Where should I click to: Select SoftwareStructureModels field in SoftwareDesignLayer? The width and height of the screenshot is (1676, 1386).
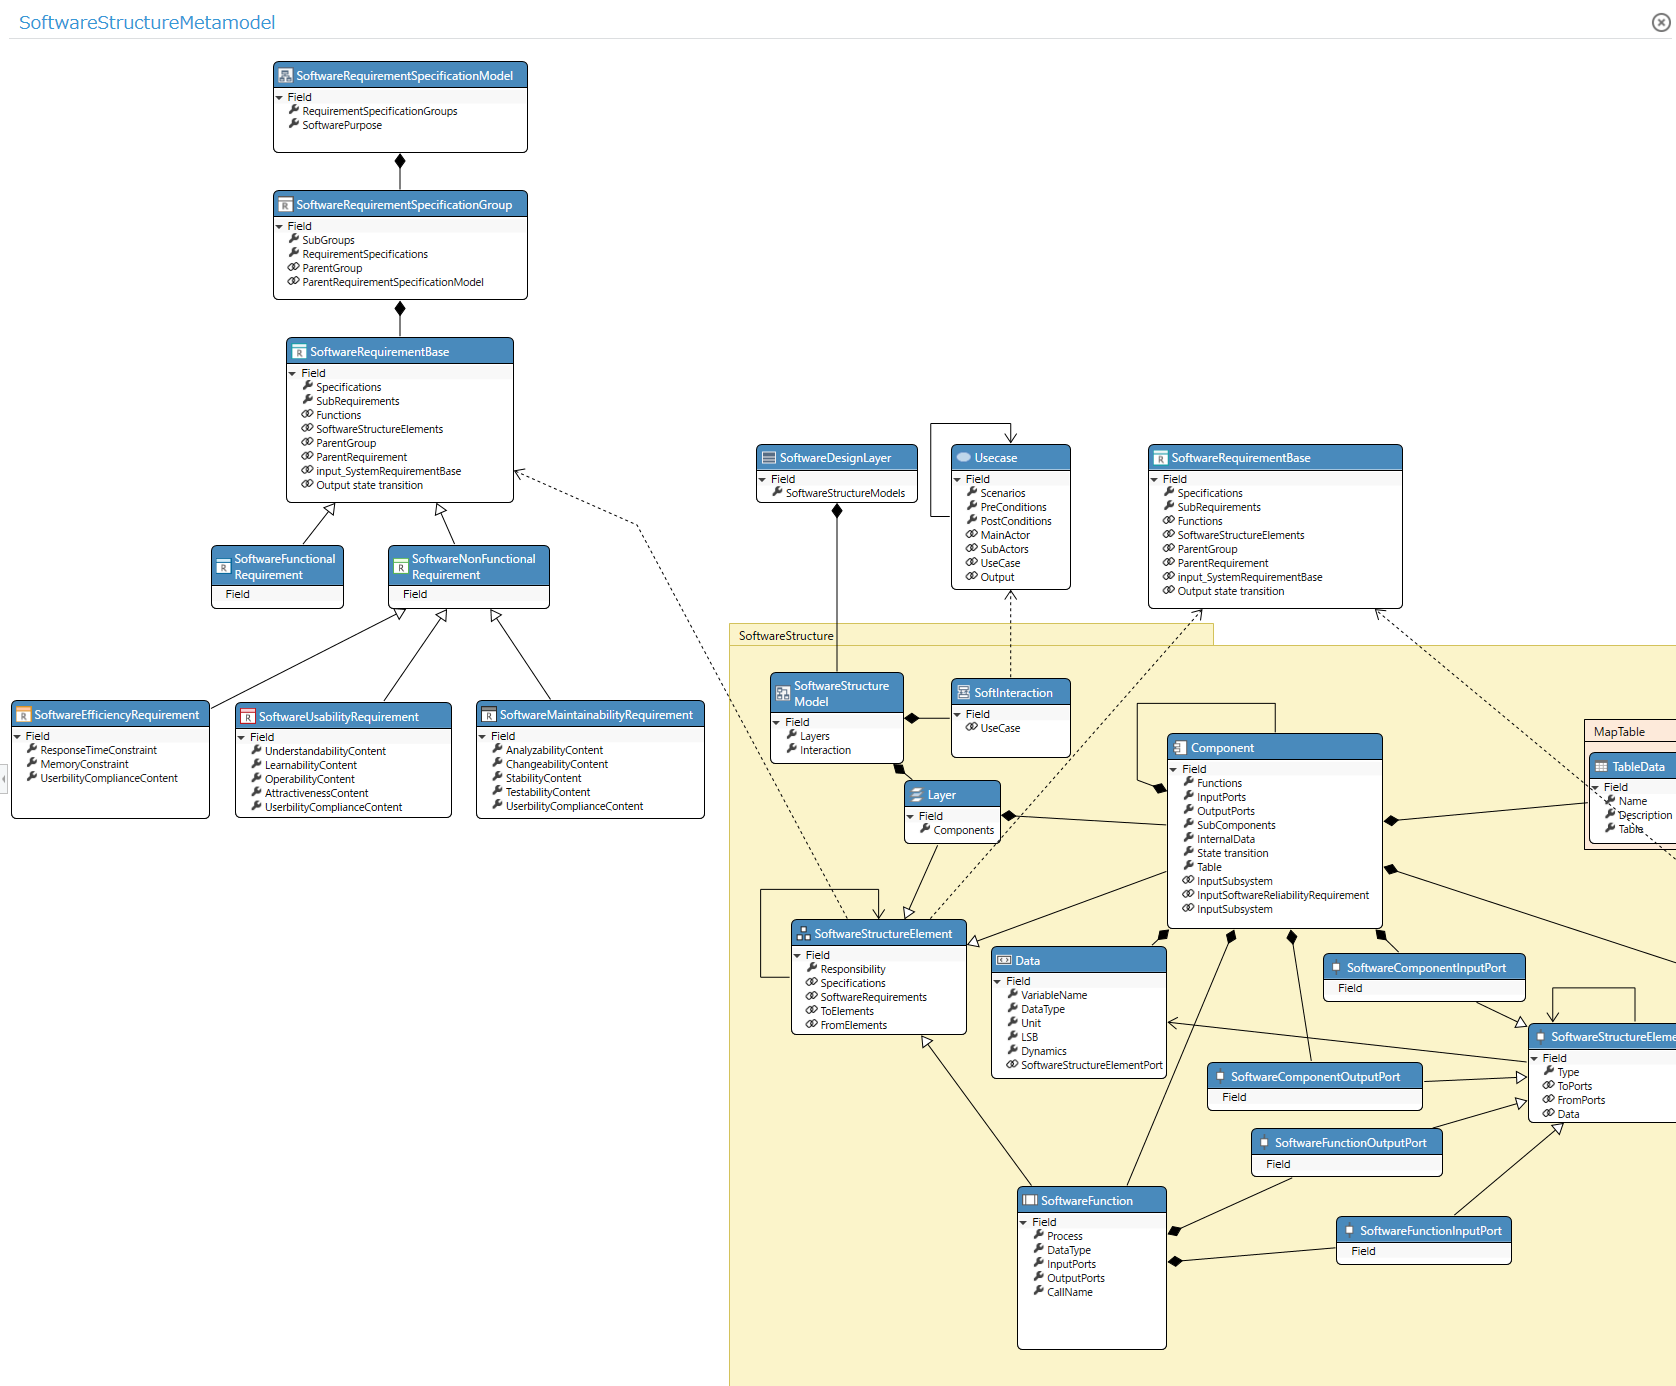coord(845,493)
